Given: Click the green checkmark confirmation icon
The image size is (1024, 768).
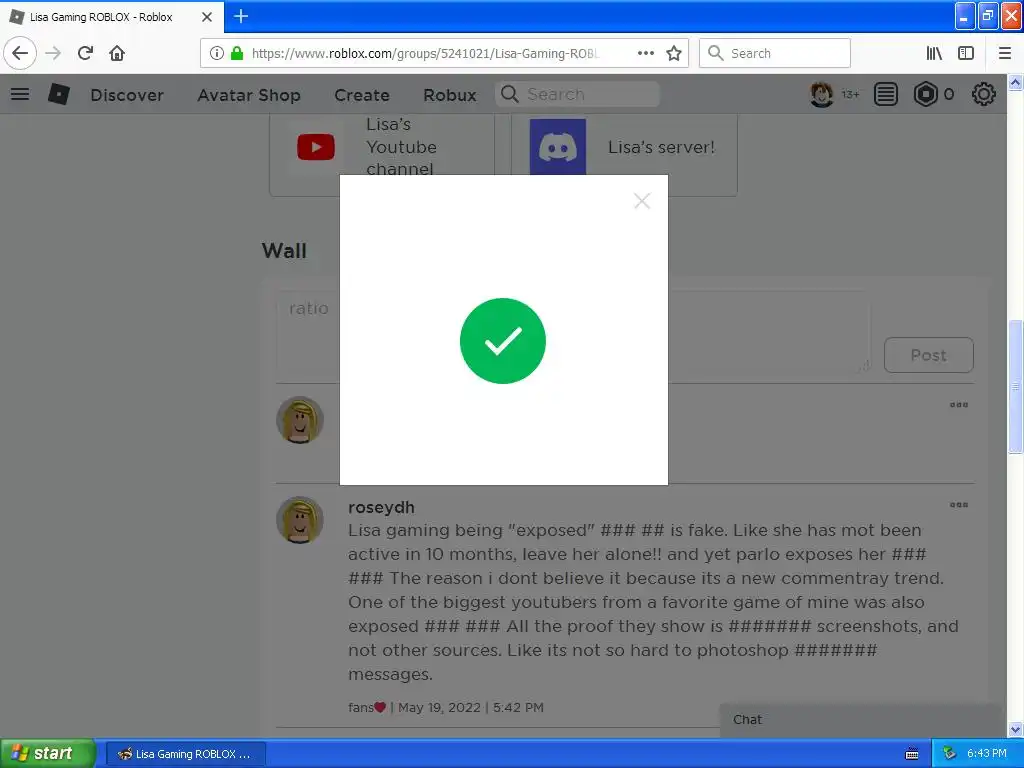Looking at the screenshot, I should 503,341.
